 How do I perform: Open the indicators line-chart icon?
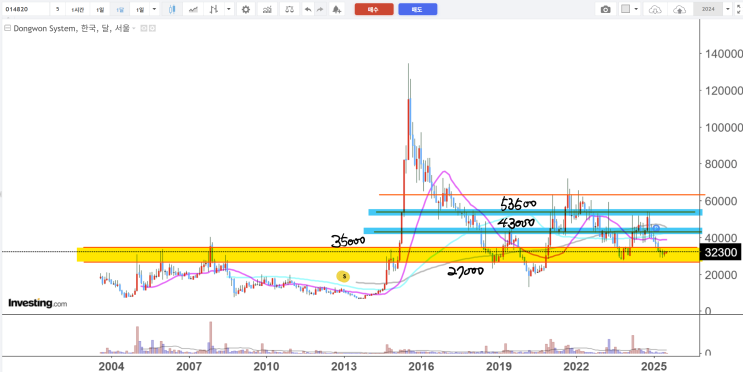192,9
